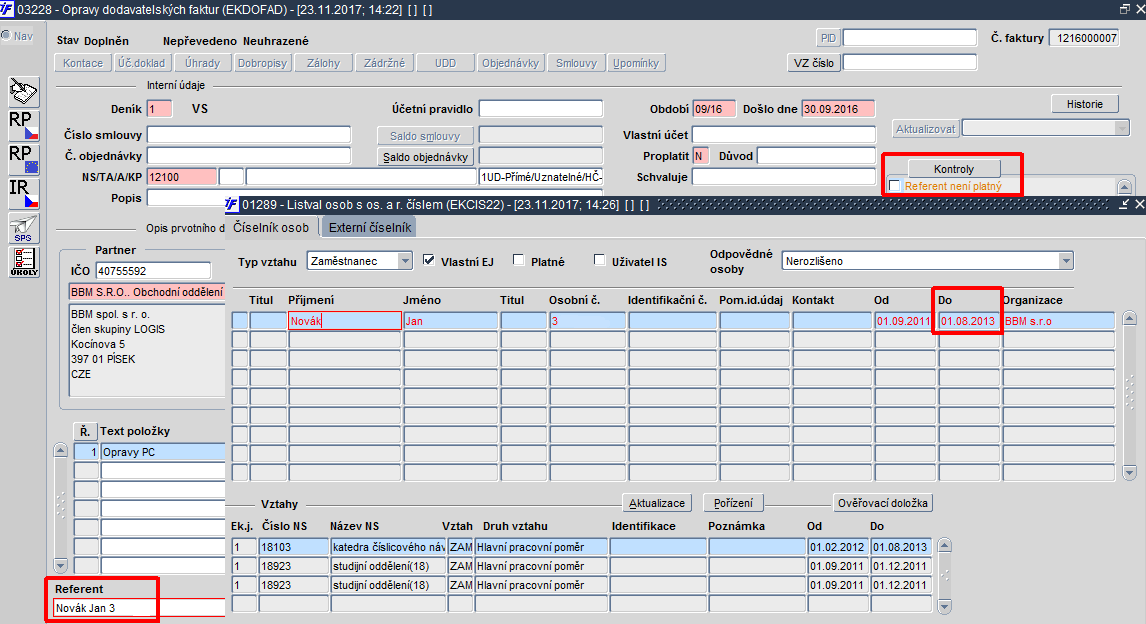Click the Do date 01.08.2013 cell
Image resolution: width=1146 pixels, height=624 pixels.
968,321
